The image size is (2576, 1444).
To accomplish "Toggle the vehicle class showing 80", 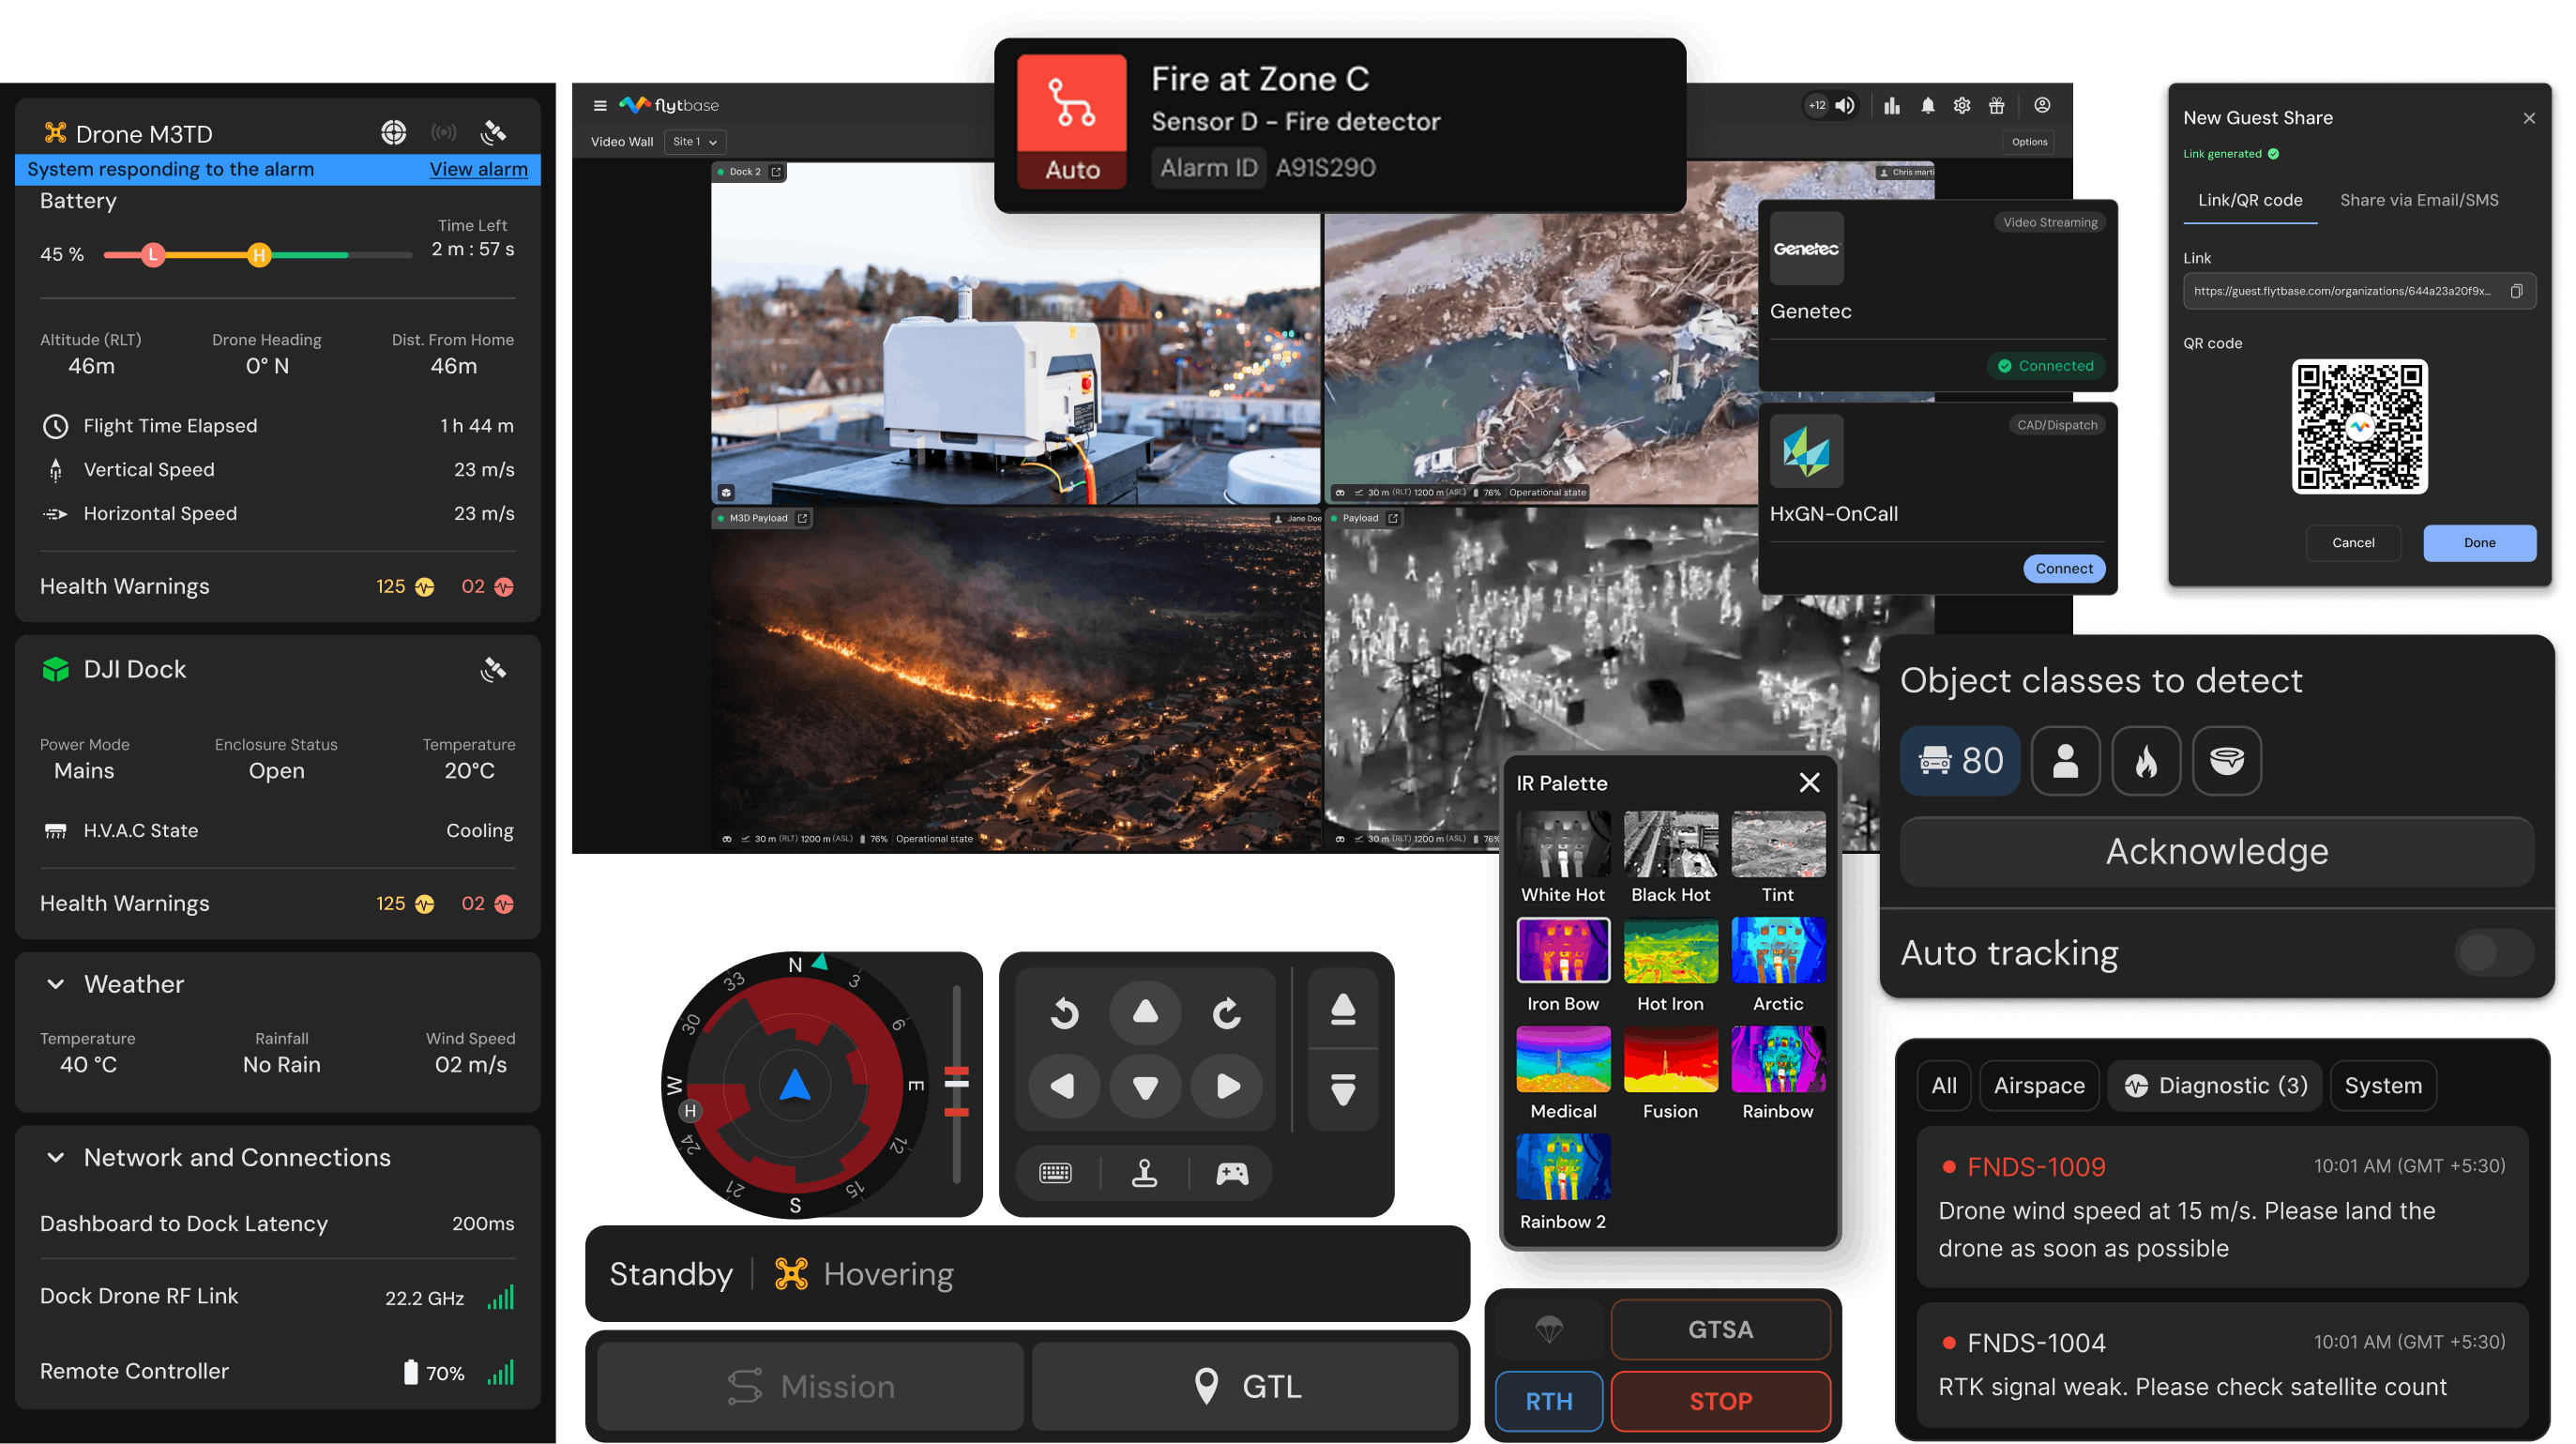I will (1959, 761).
